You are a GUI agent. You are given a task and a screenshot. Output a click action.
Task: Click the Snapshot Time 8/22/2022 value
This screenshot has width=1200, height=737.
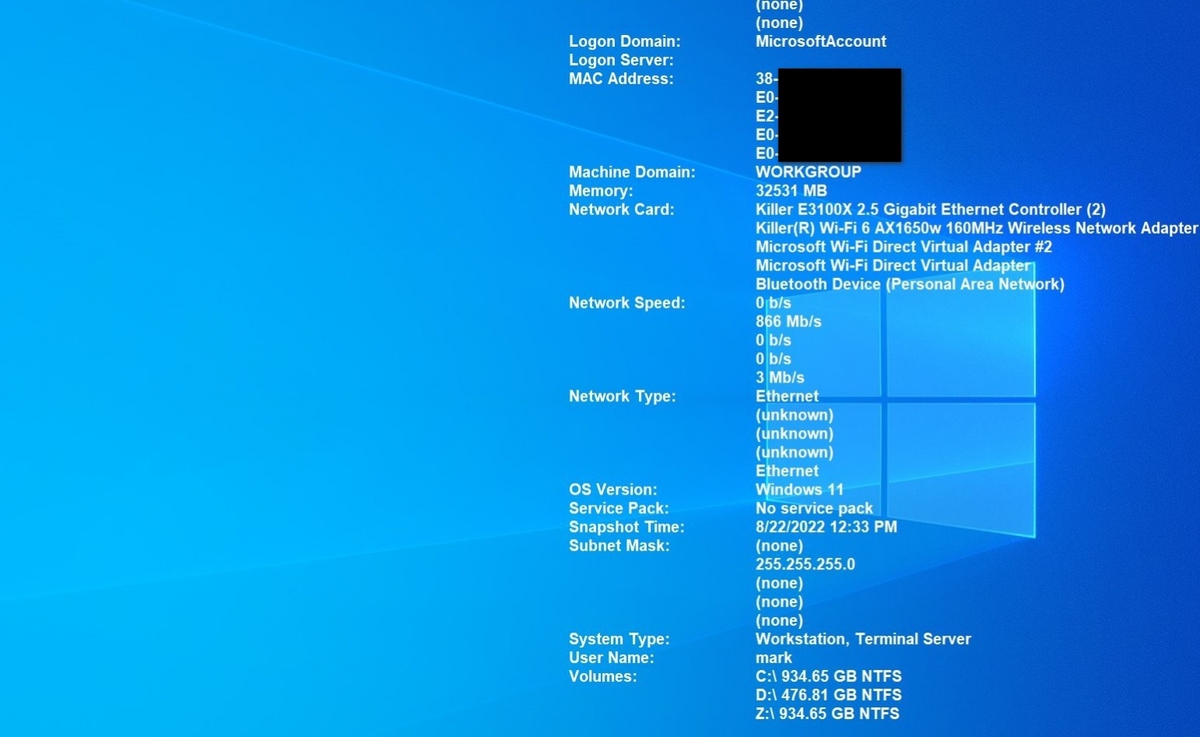tap(825, 527)
